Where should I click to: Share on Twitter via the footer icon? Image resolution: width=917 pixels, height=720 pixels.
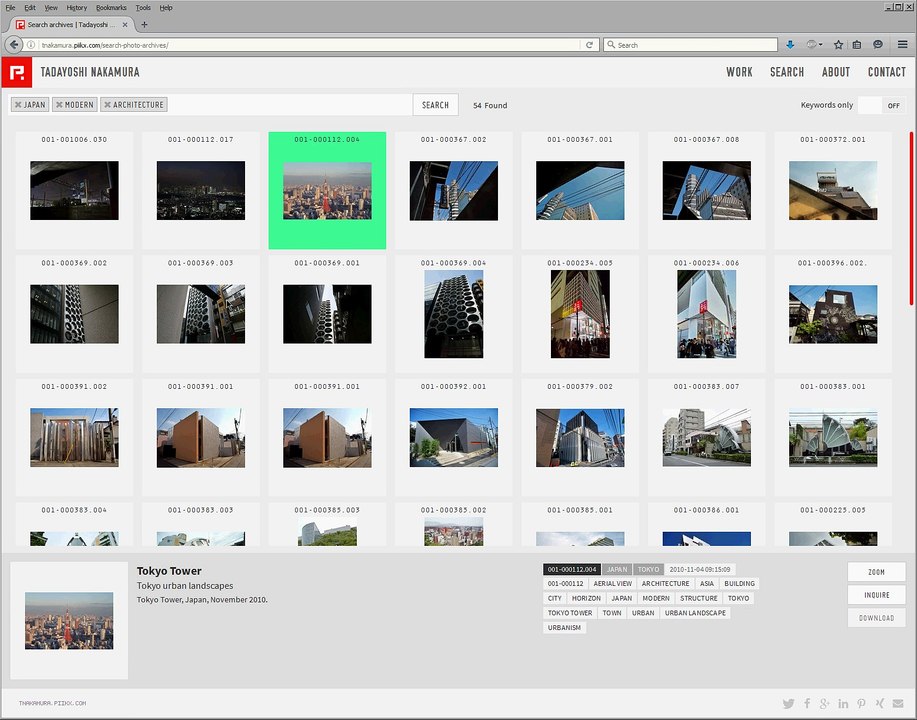click(789, 704)
